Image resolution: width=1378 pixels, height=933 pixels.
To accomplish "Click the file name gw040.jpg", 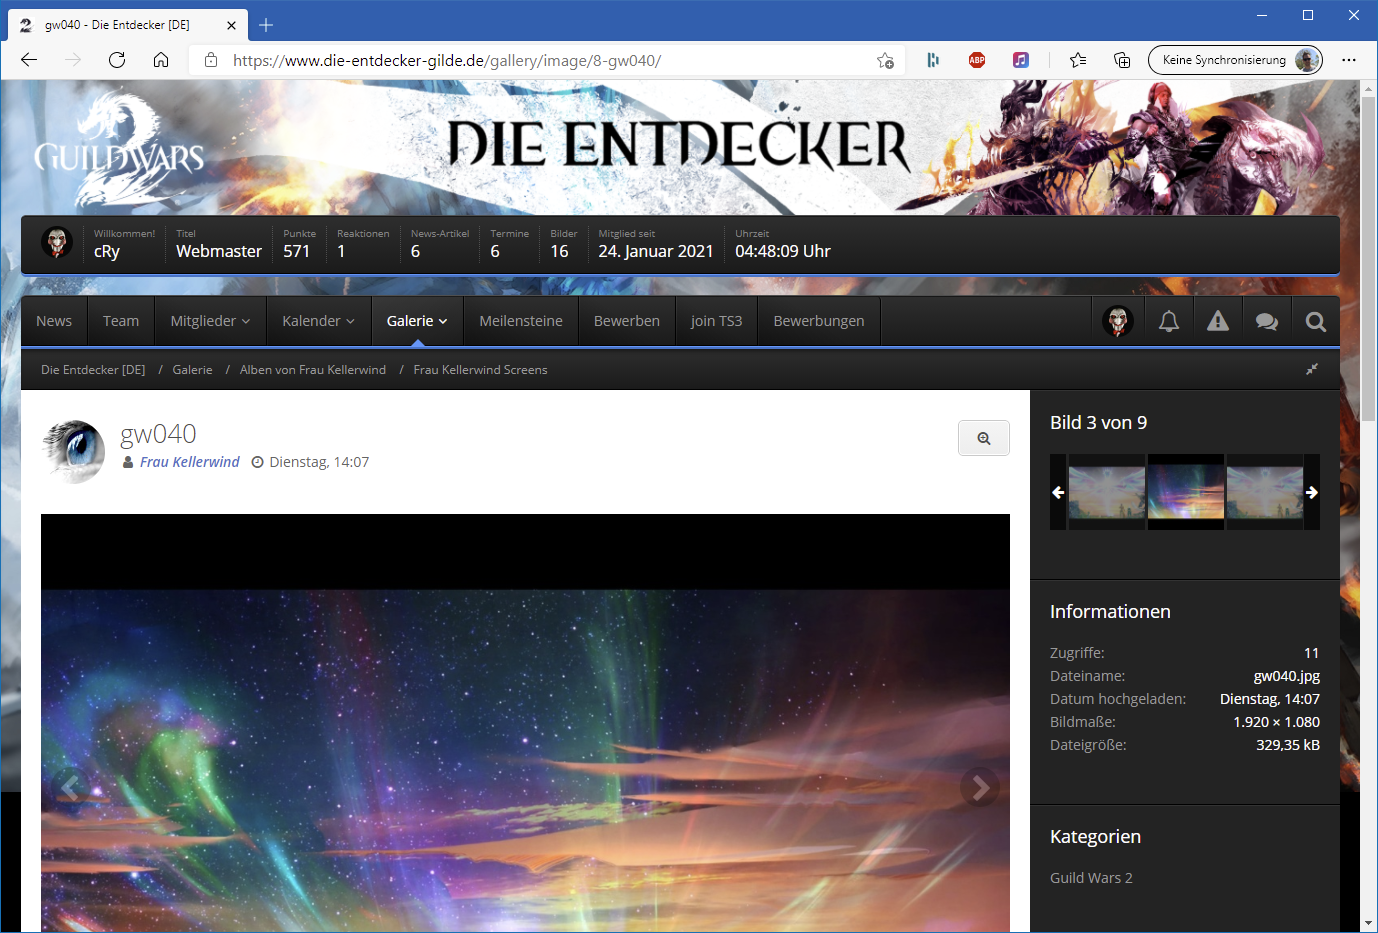I will (x=1286, y=676).
